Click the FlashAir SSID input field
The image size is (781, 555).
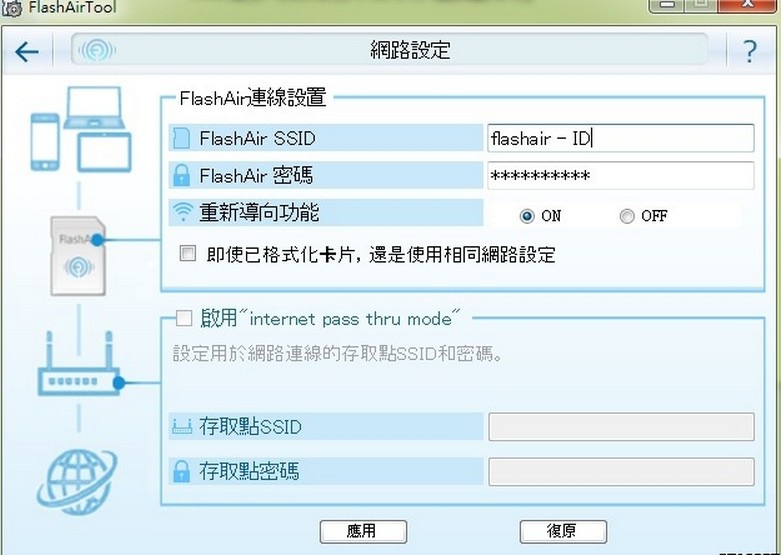coord(621,138)
